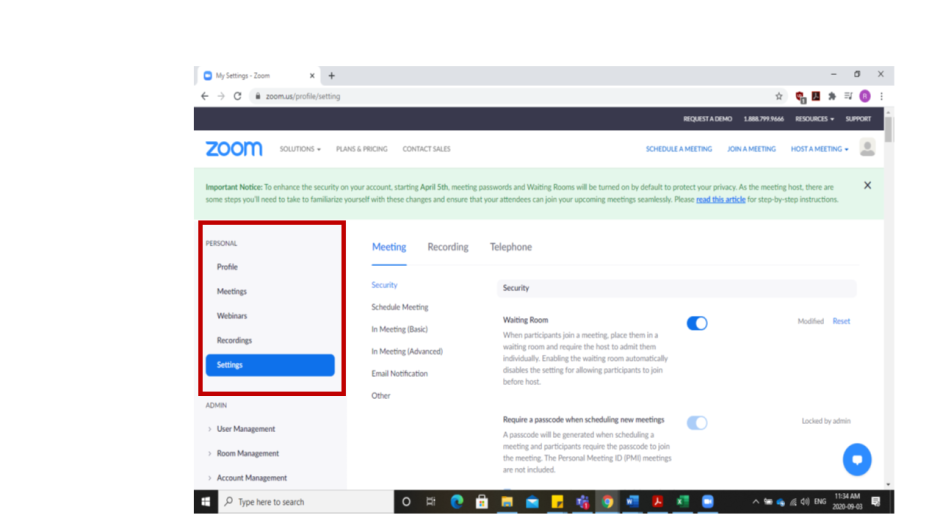Launch Microsoft Edge from taskbar
940x529 pixels.
click(x=457, y=501)
